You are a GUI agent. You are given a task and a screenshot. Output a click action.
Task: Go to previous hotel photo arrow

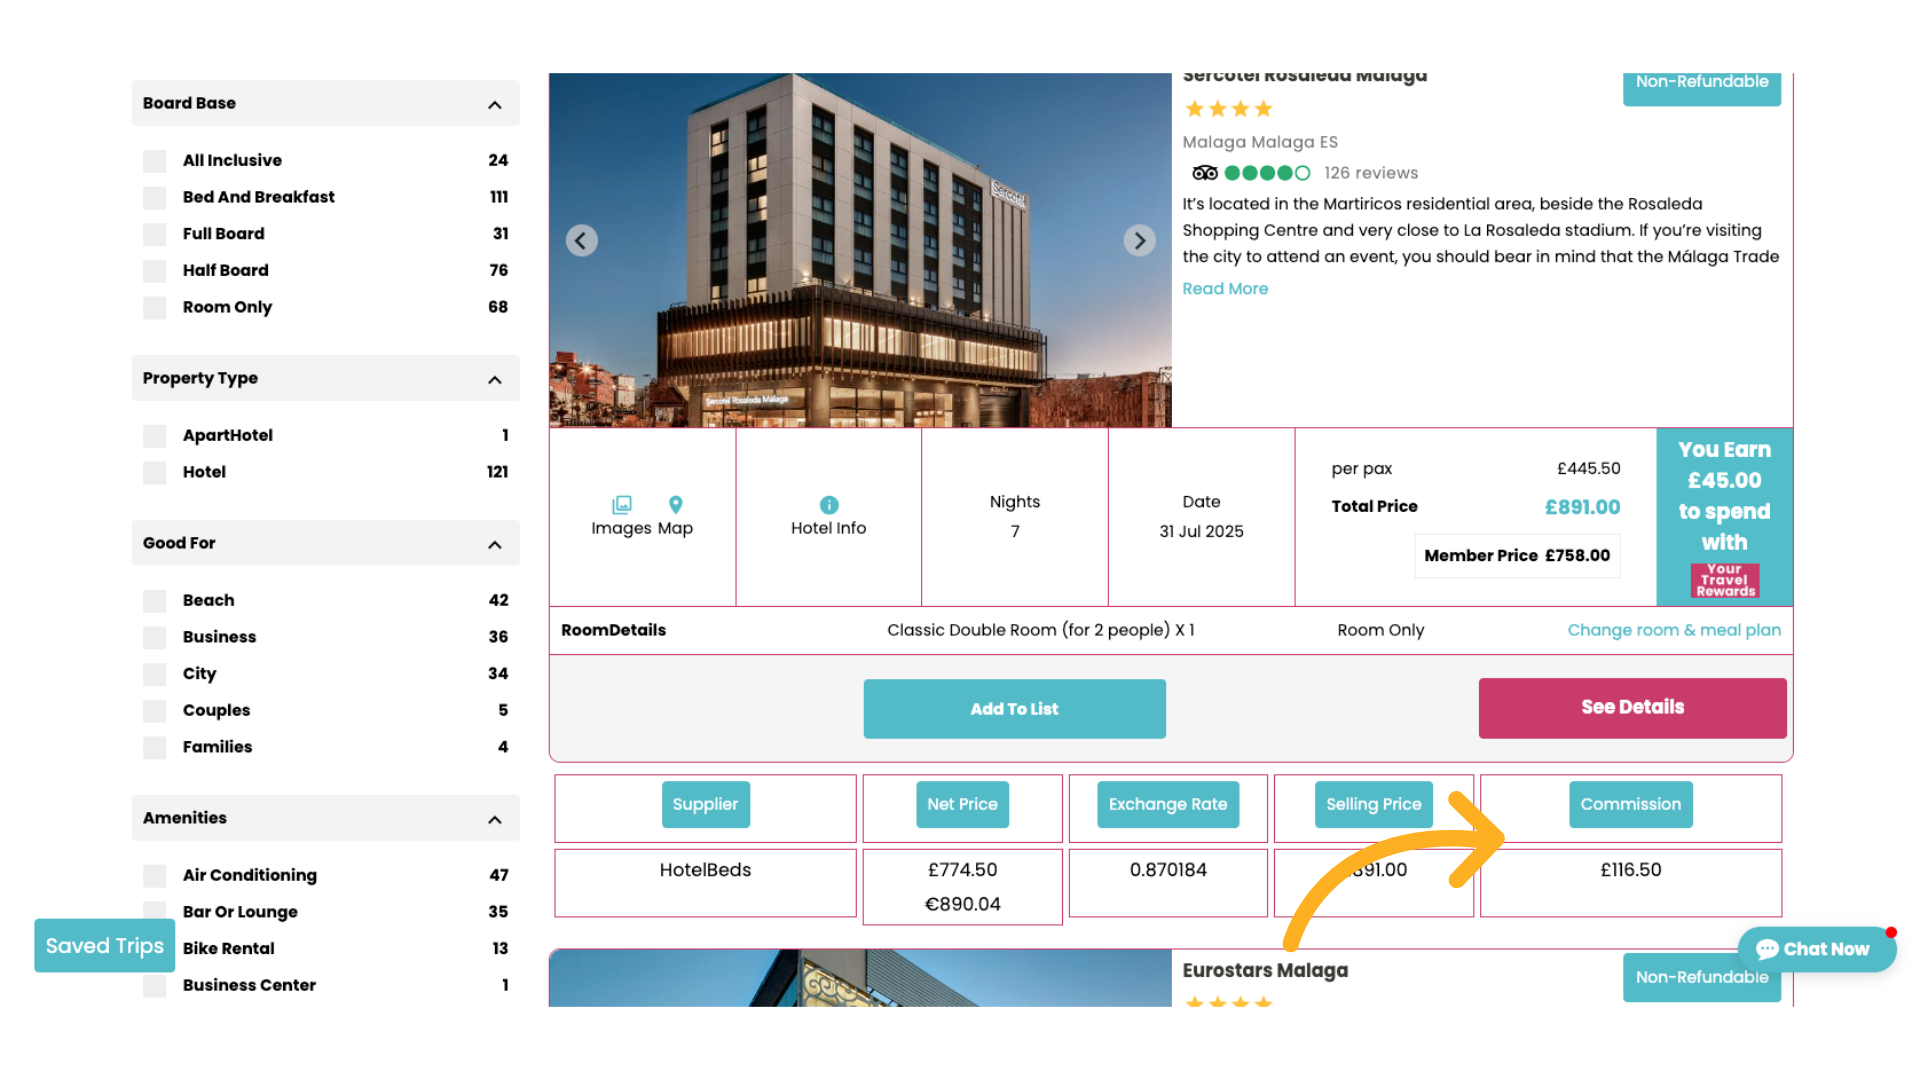(582, 241)
